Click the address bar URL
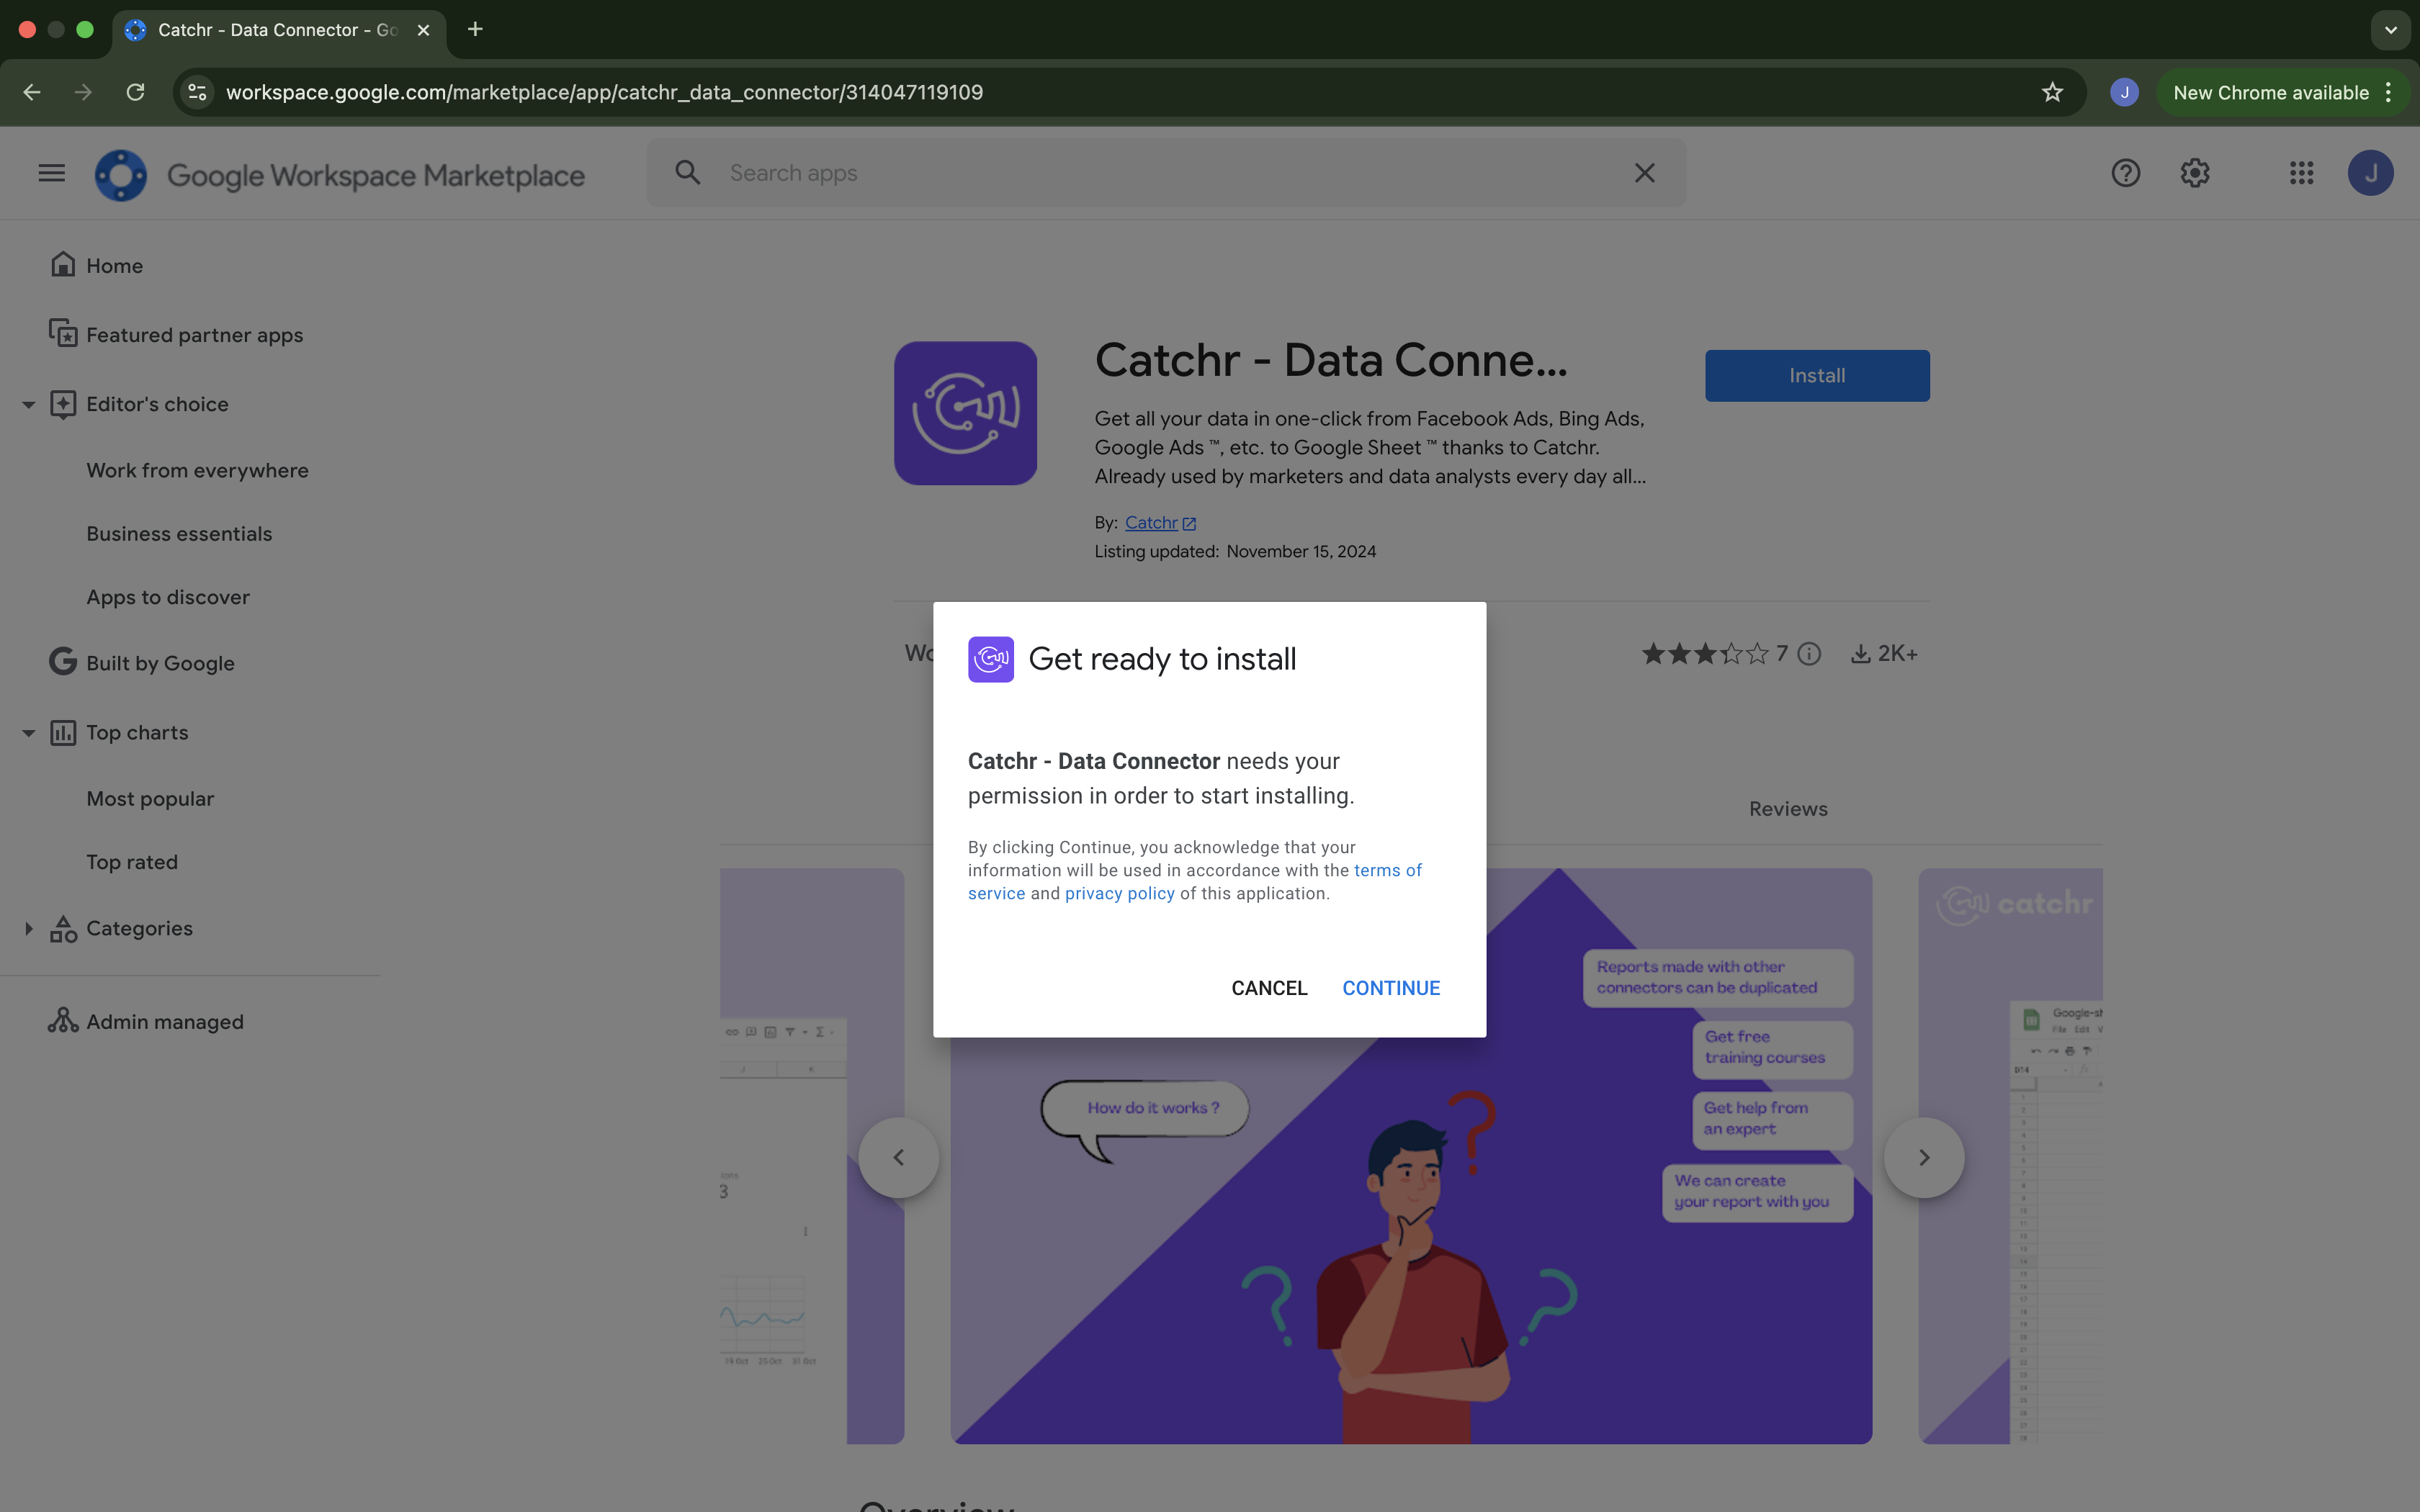The width and height of the screenshot is (2420, 1512). tap(604, 92)
